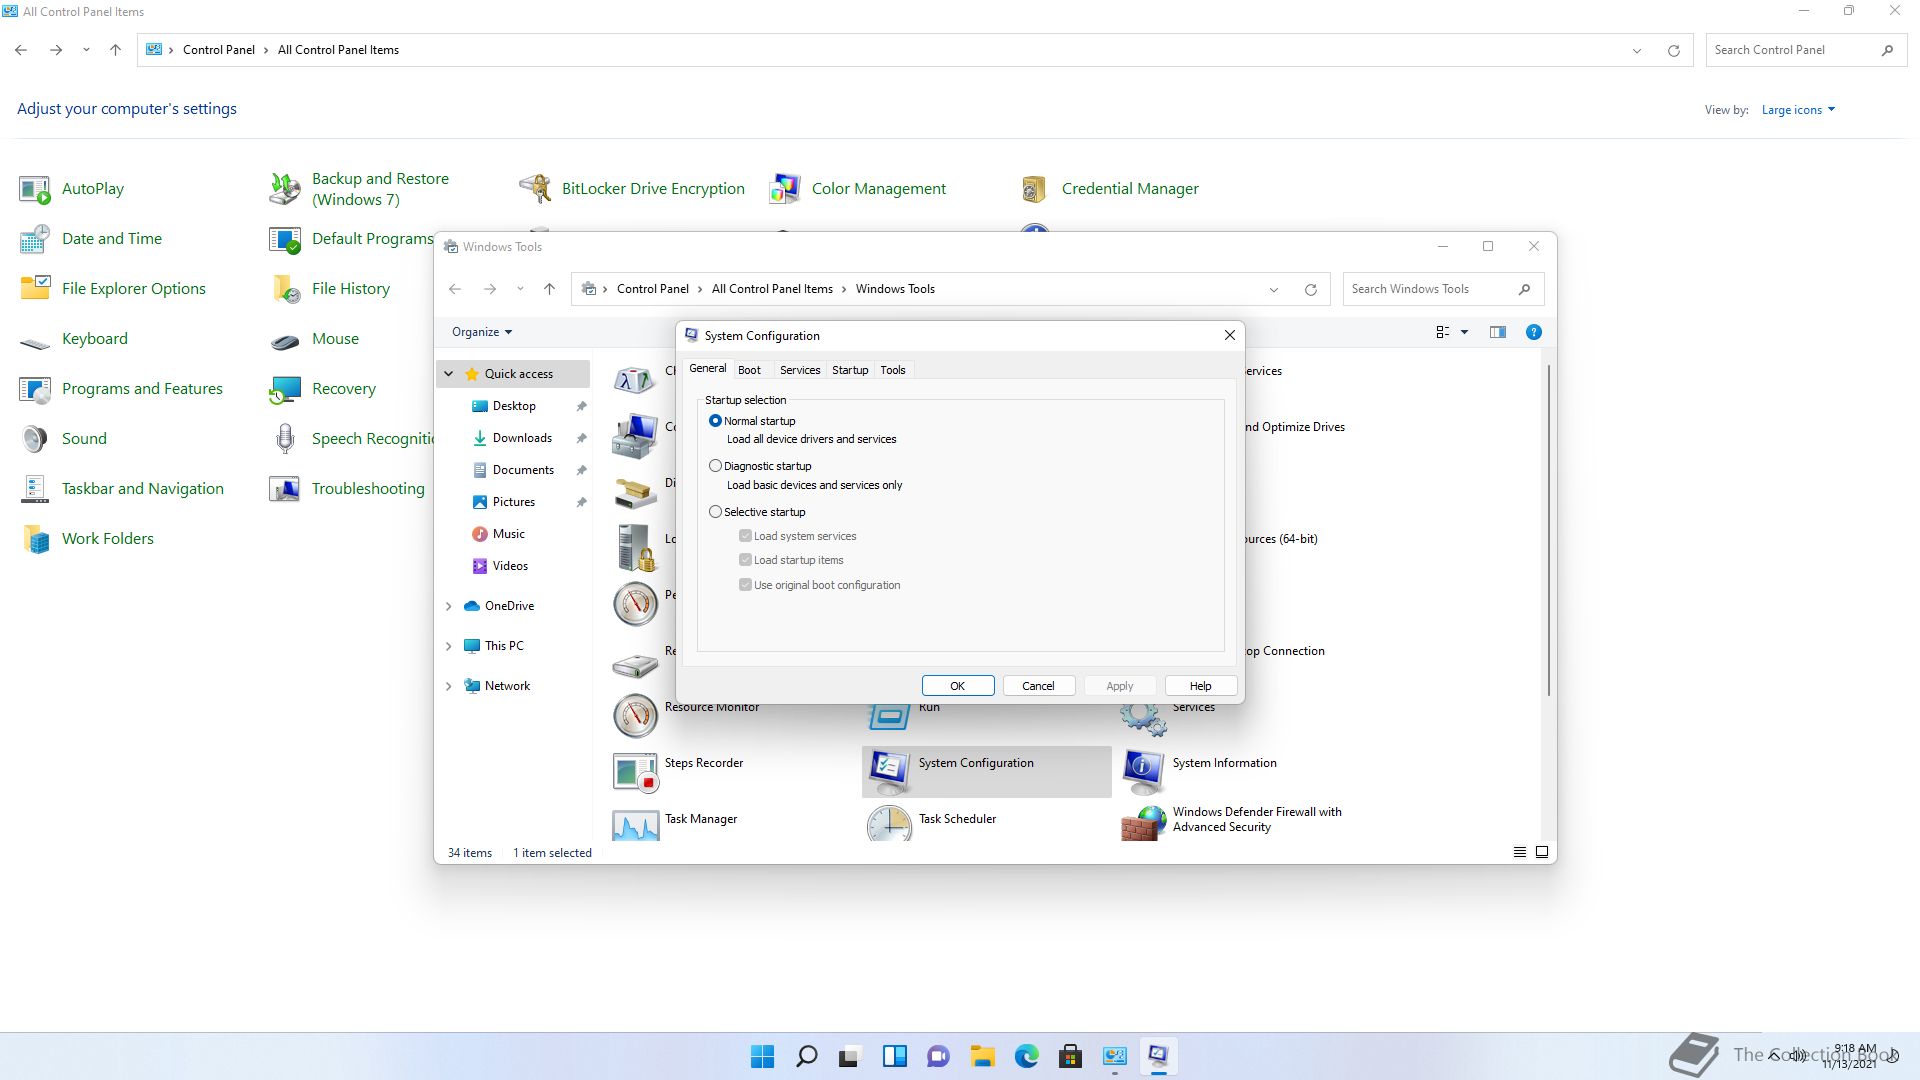Open Troubleshooting control panel icon
The width and height of the screenshot is (1920, 1080).
click(285, 488)
